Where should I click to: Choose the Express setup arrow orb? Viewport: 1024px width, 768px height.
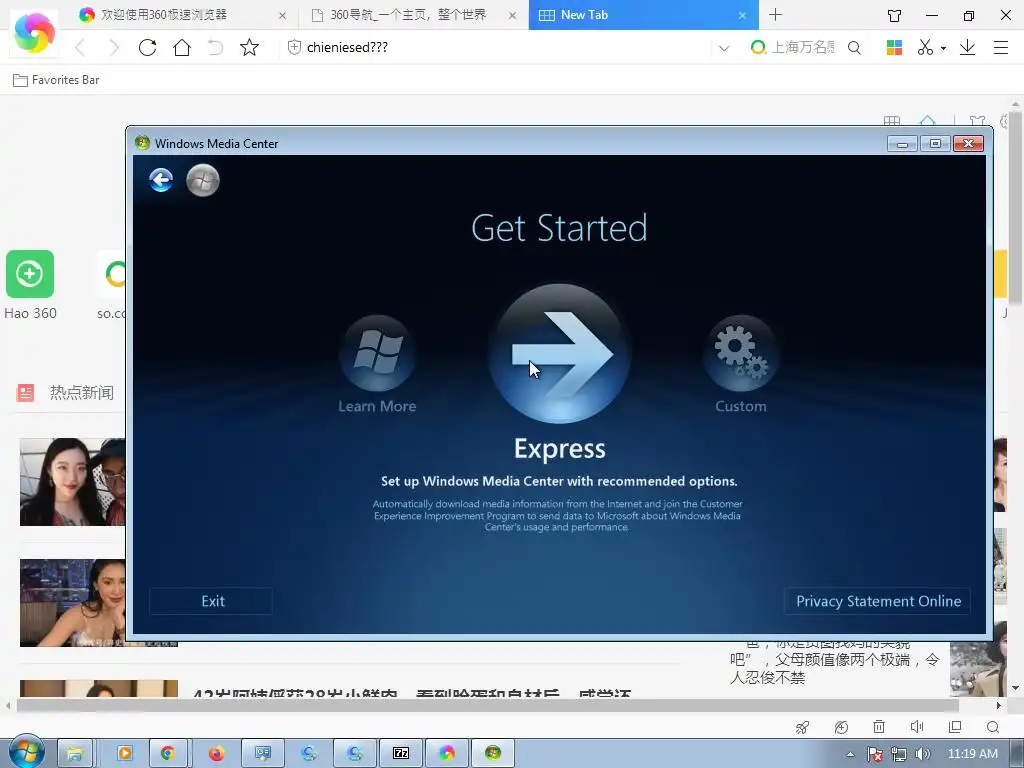[x=560, y=353]
